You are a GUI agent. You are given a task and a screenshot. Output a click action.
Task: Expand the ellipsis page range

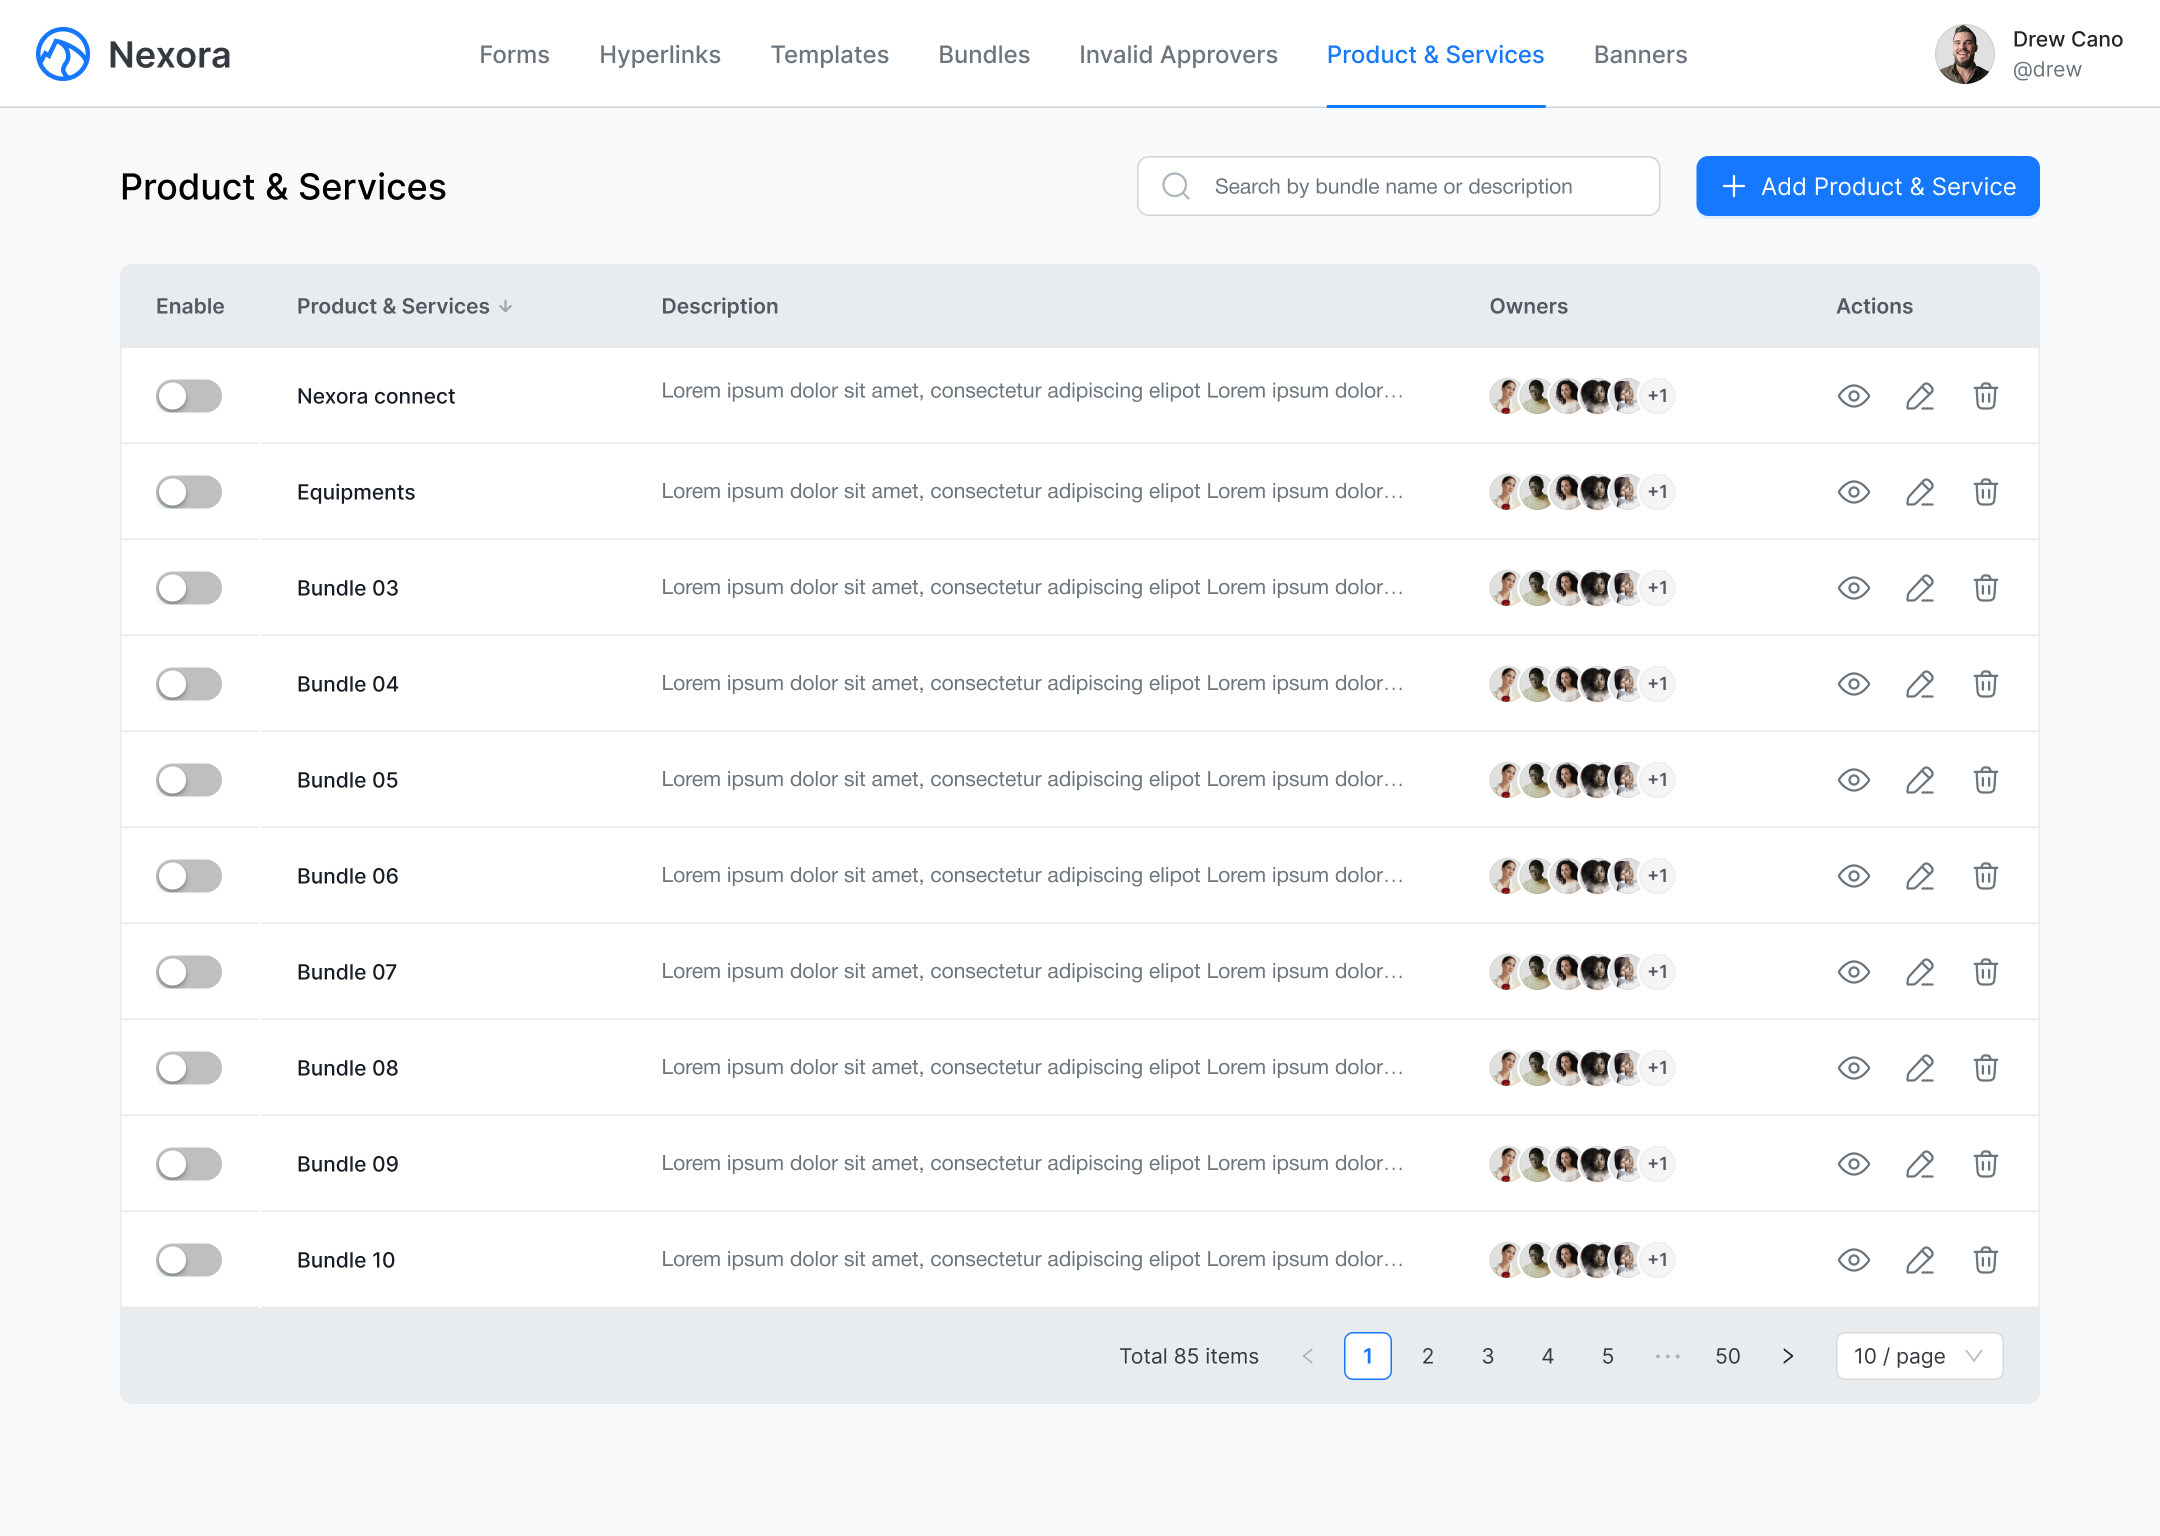(x=1667, y=1356)
